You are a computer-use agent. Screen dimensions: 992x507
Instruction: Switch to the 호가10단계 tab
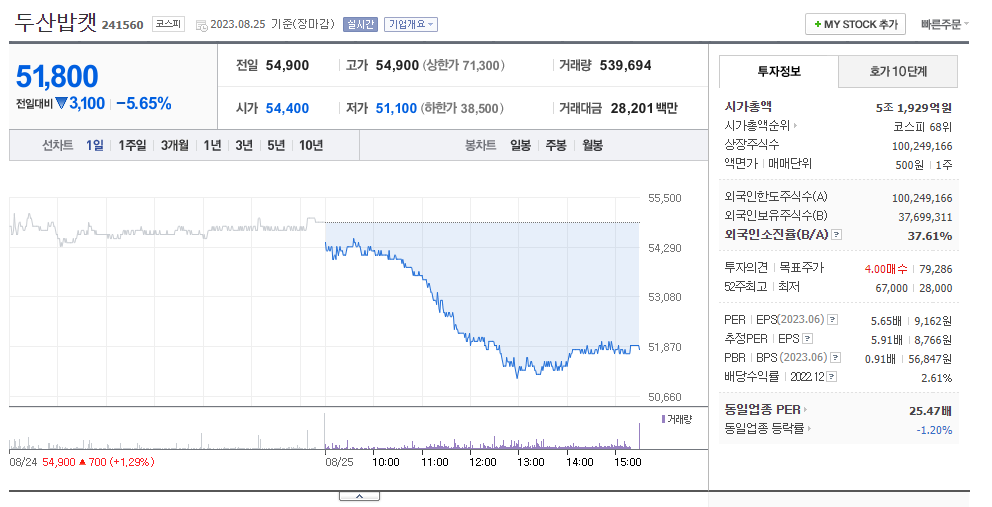coord(898,72)
